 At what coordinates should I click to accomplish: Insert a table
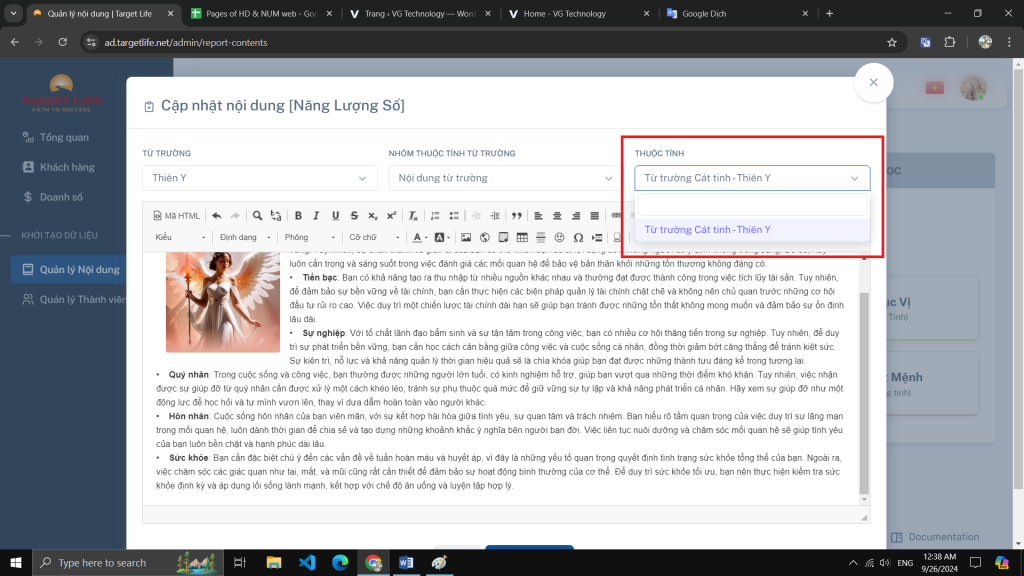[522, 237]
